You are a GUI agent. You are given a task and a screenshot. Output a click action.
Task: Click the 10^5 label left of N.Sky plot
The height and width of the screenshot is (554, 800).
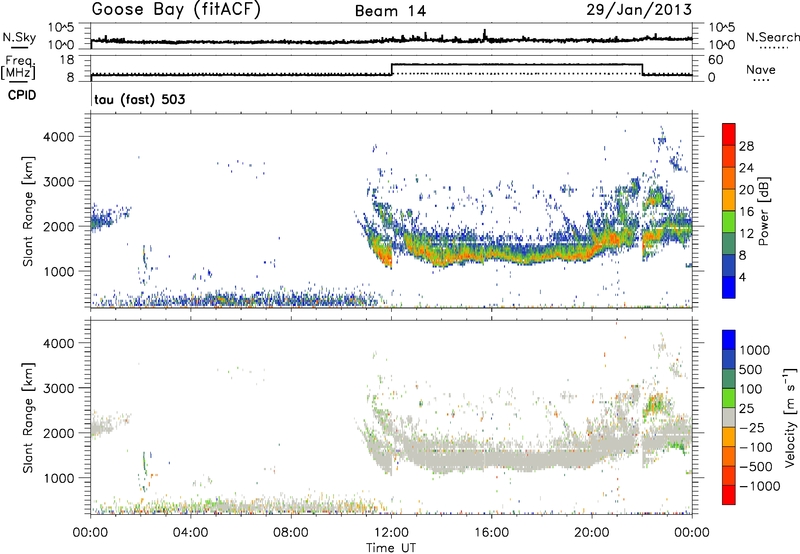[61, 27]
